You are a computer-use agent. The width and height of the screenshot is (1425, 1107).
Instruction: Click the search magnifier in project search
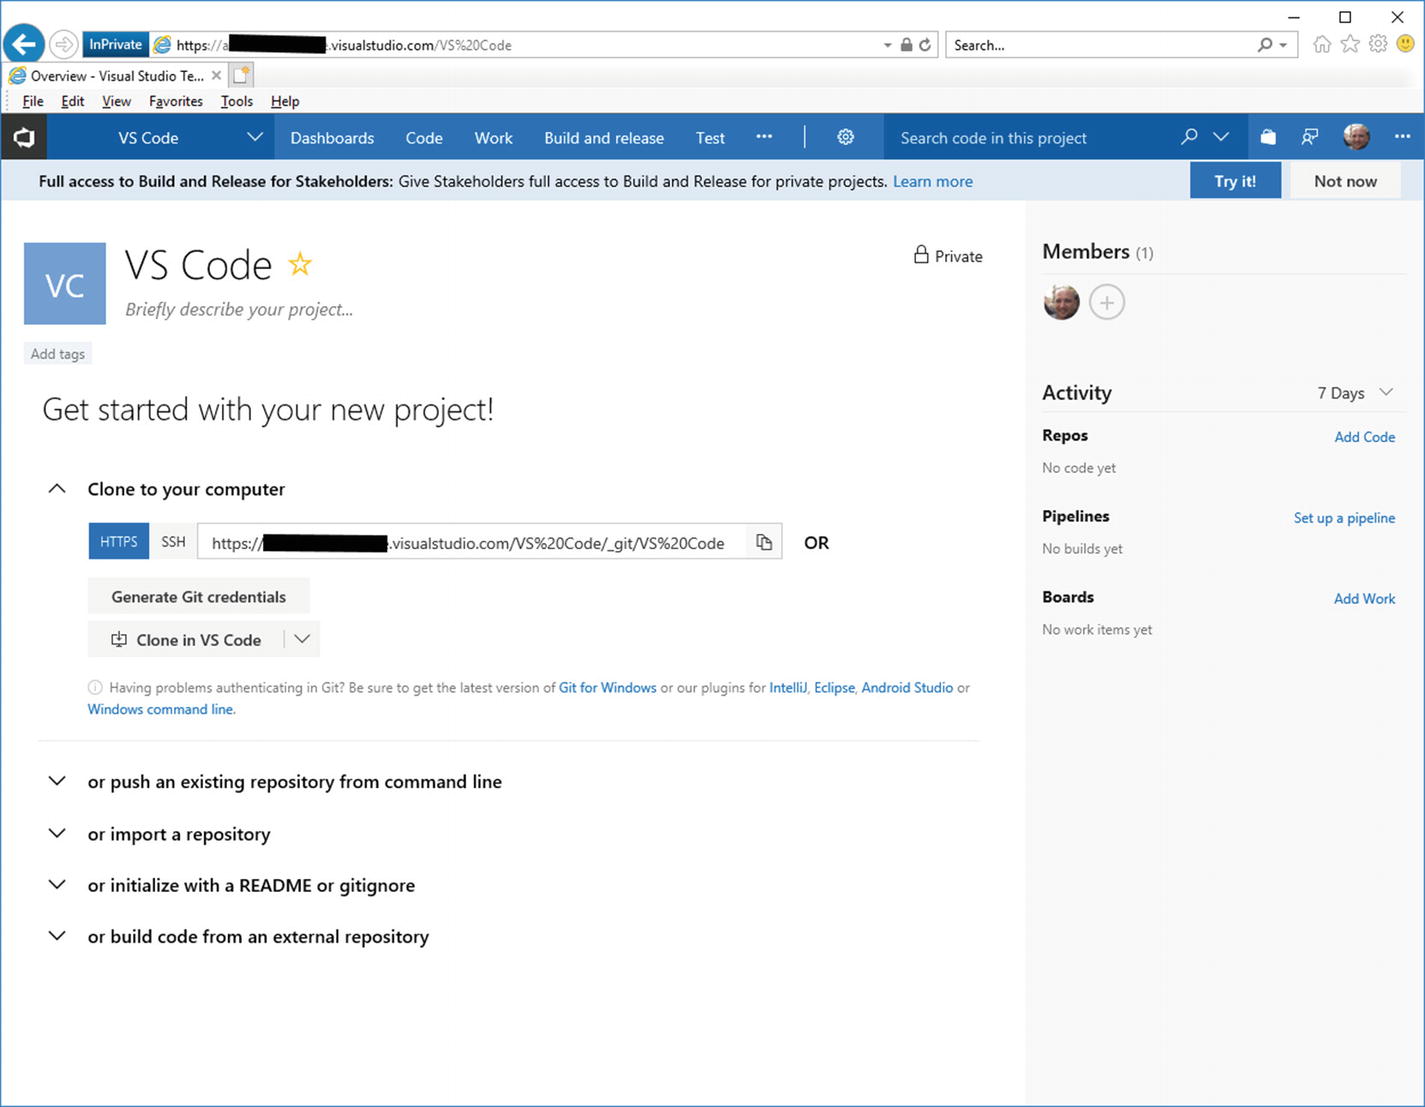point(1188,137)
